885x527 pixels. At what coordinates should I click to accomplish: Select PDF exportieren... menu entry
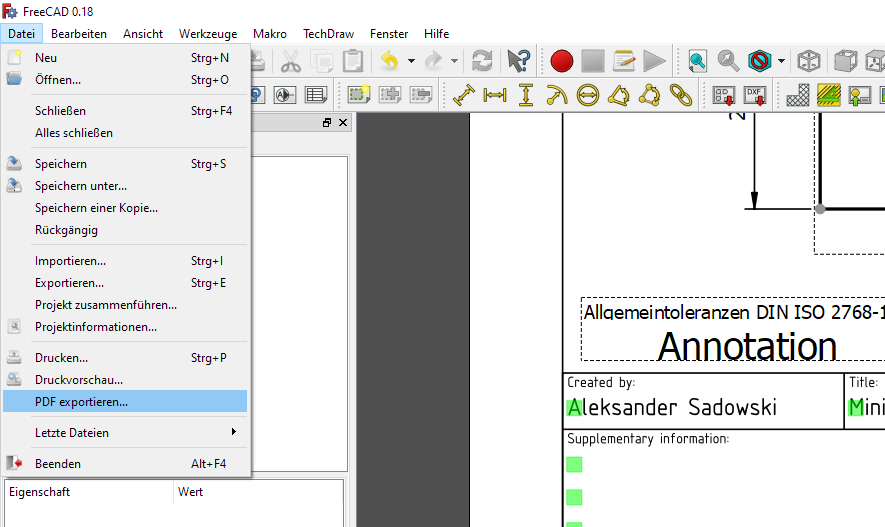click(125, 401)
